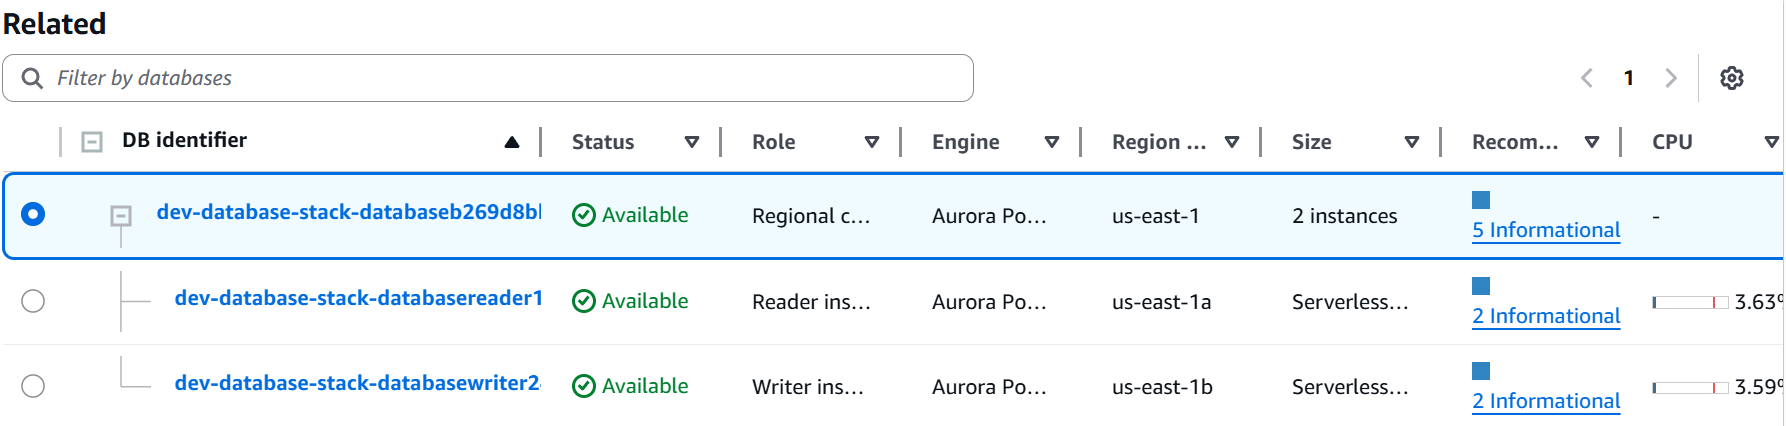Click 'Aurora Po…' engine cell for databasewriter2
The width and height of the screenshot is (1786, 426).
(989, 387)
